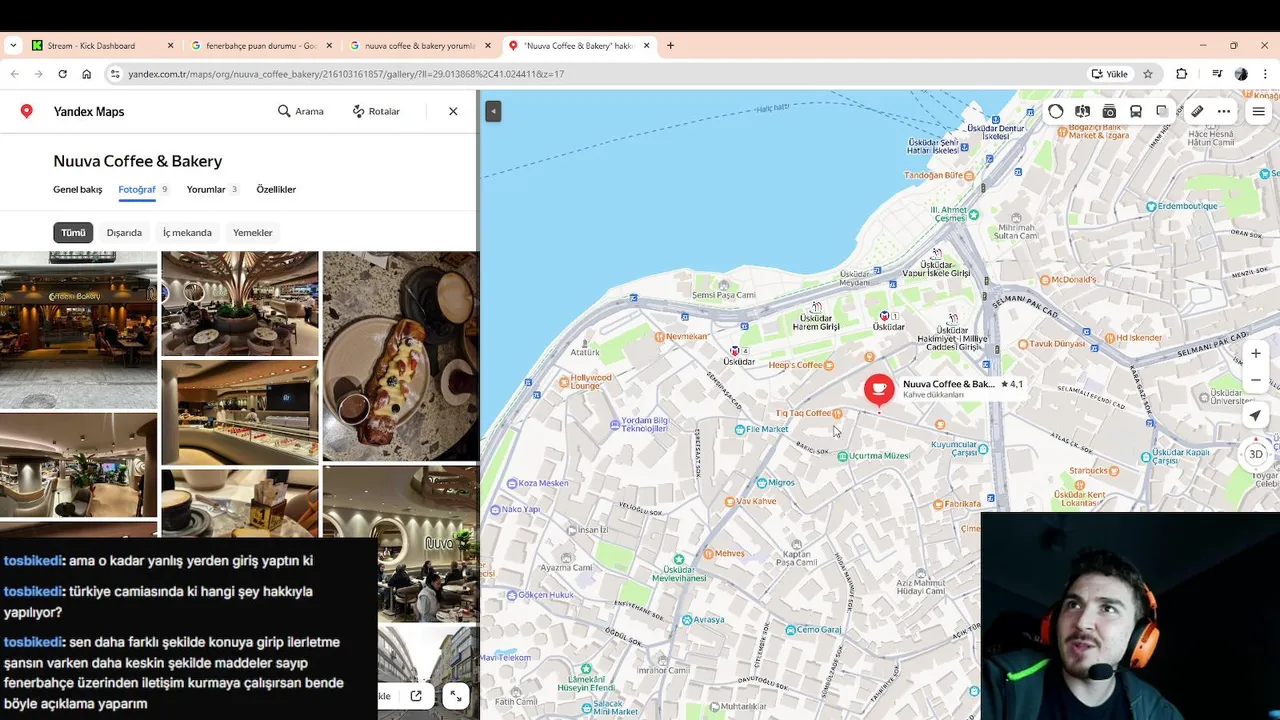The image size is (1280, 720).
Task: Filter photos by Yemekler
Action: click(252, 232)
